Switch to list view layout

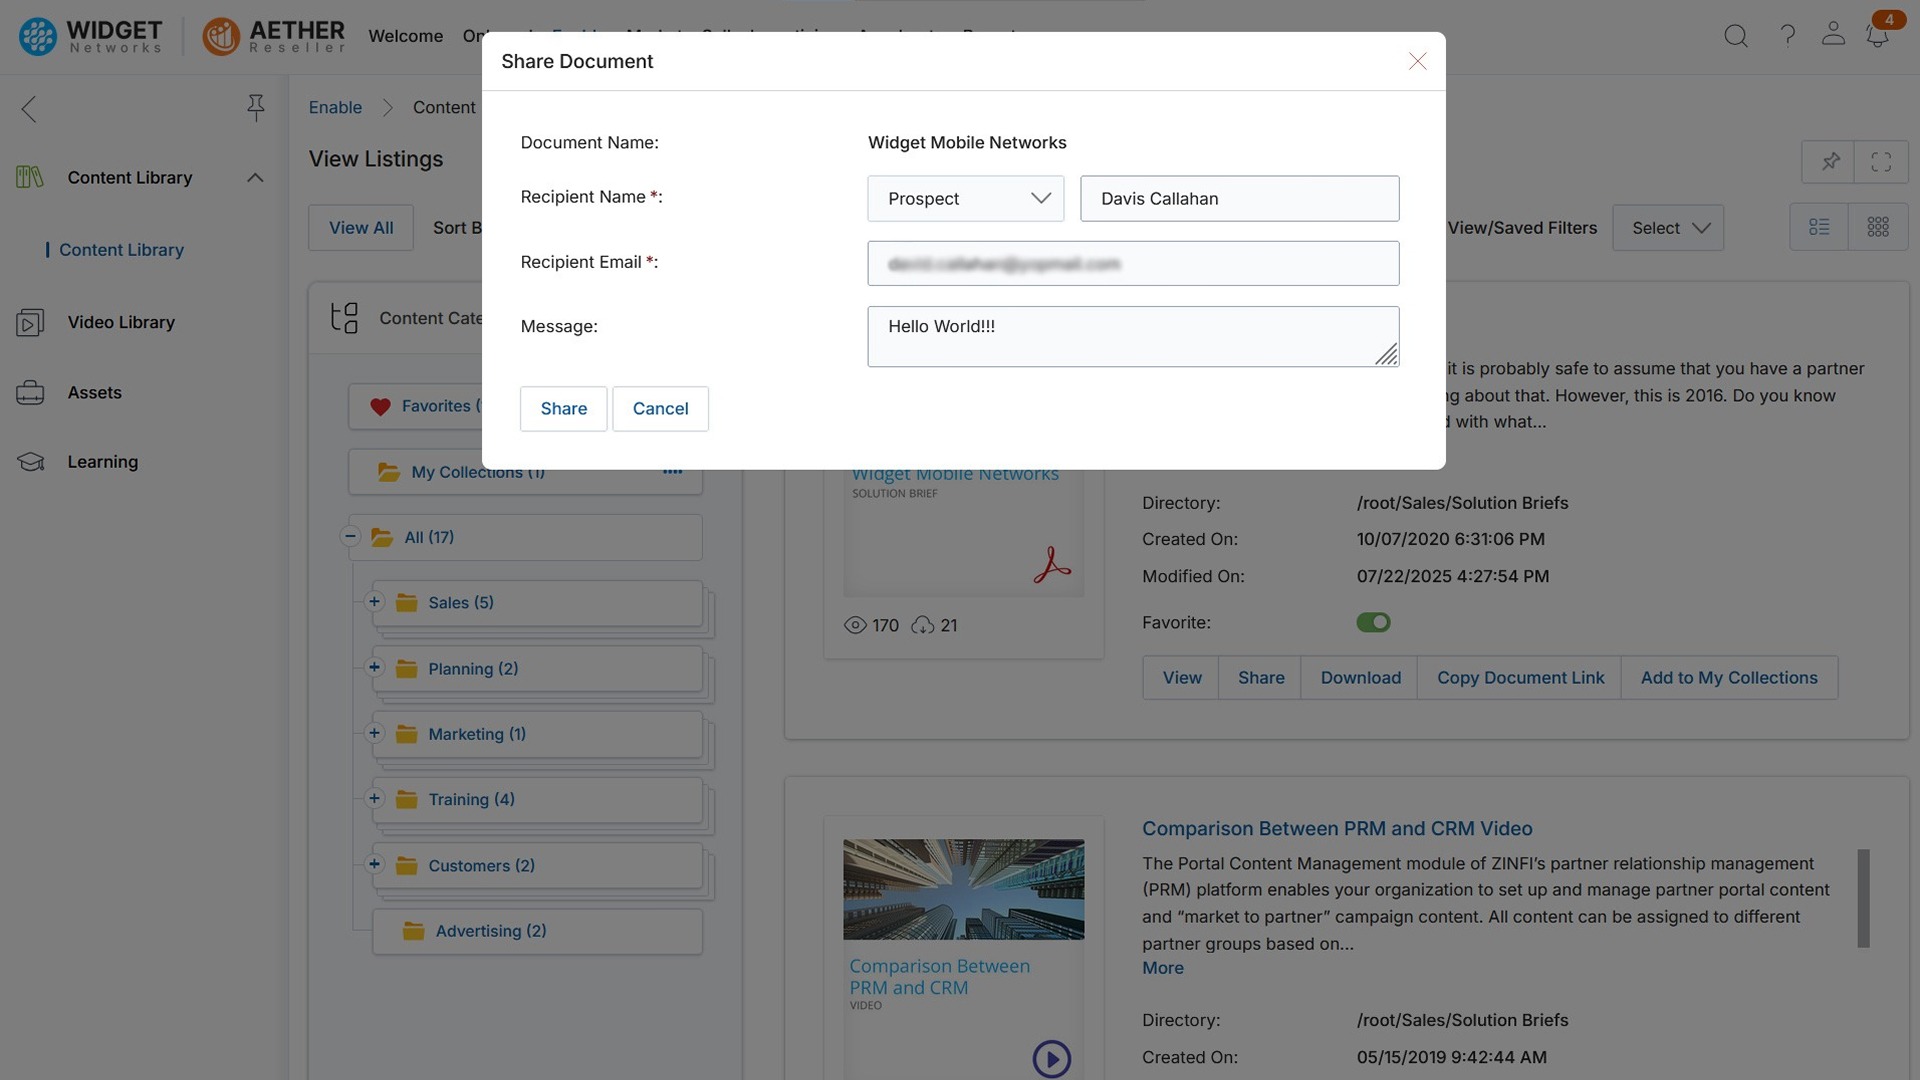click(x=1819, y=227)
